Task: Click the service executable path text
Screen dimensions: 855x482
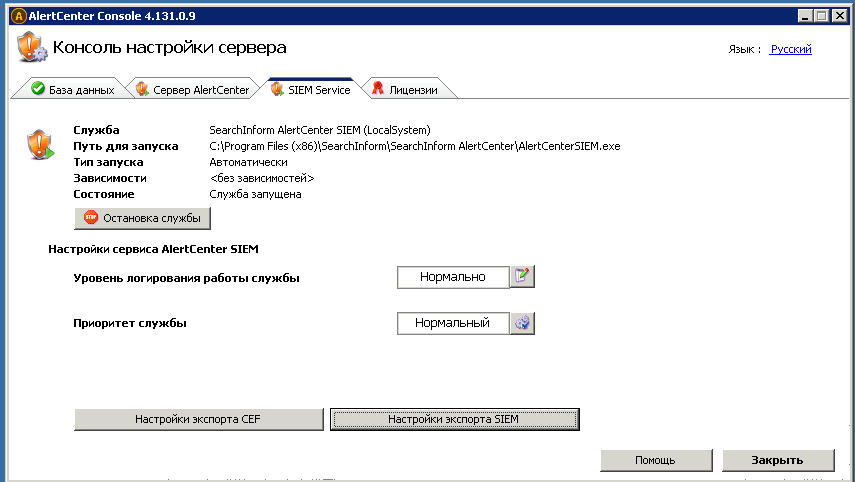Action: [414, 146]
